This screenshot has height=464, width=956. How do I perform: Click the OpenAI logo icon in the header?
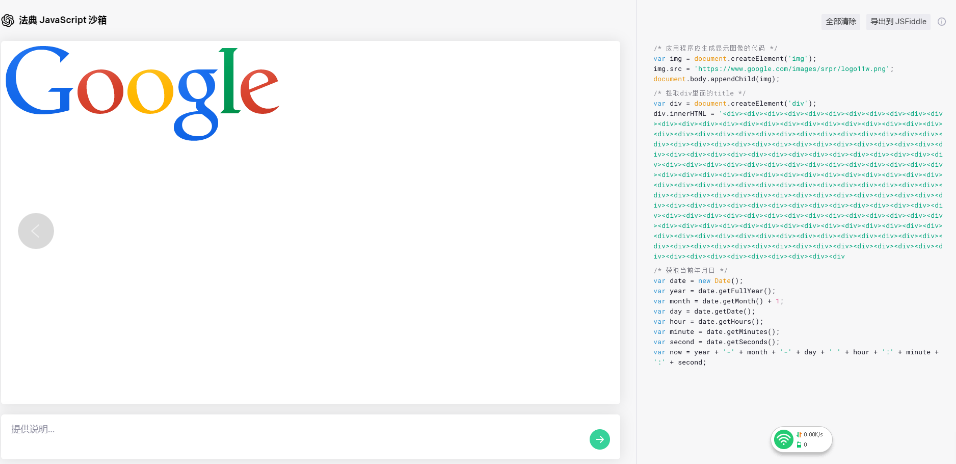(x=8, y=20)
